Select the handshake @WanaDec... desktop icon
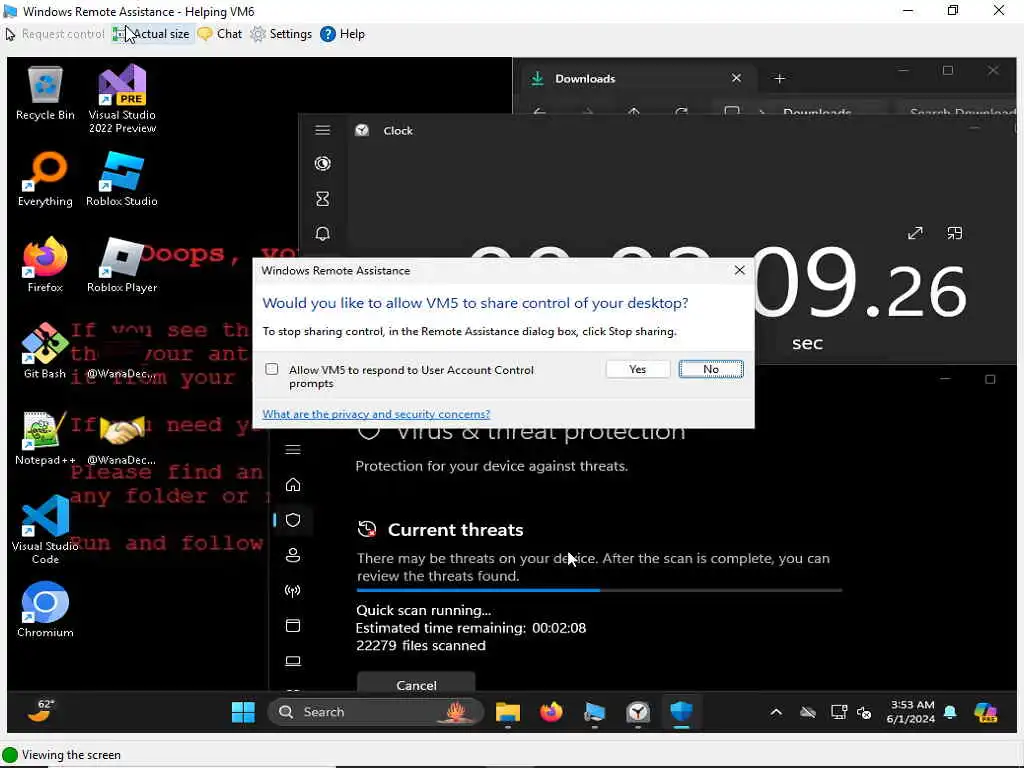This screenshot has height=768, width=1024. (122, 438)
